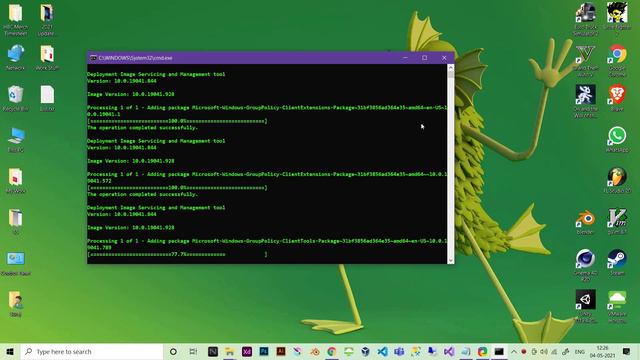640x360 pixels.
Task: Select the FL Studio 20 desktop icon
Action: 617,180
